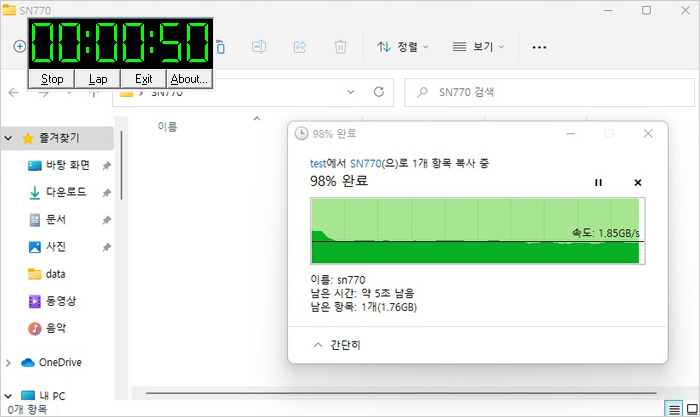Open 다운로드 in the sidebar
This screenshot has height=417, width=700.
pyautogui.click(x=66, y=192)
